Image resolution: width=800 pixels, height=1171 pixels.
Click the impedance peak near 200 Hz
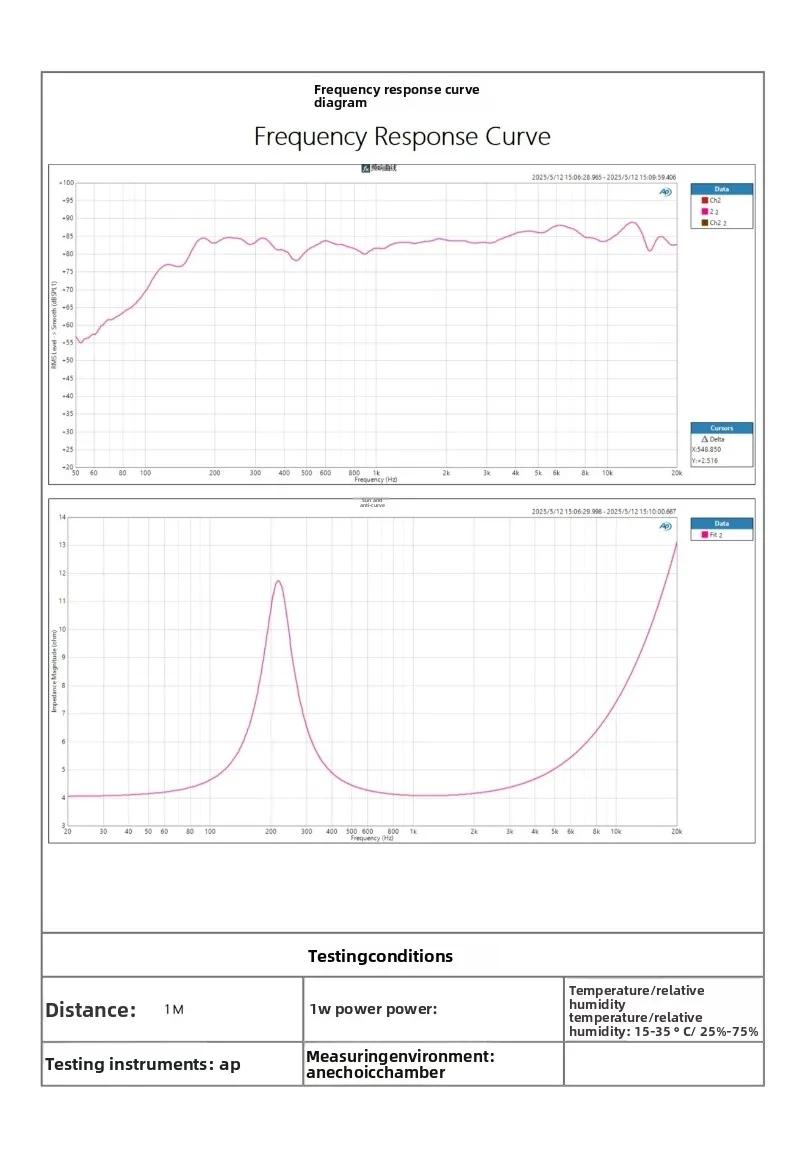tap(278, 581)
